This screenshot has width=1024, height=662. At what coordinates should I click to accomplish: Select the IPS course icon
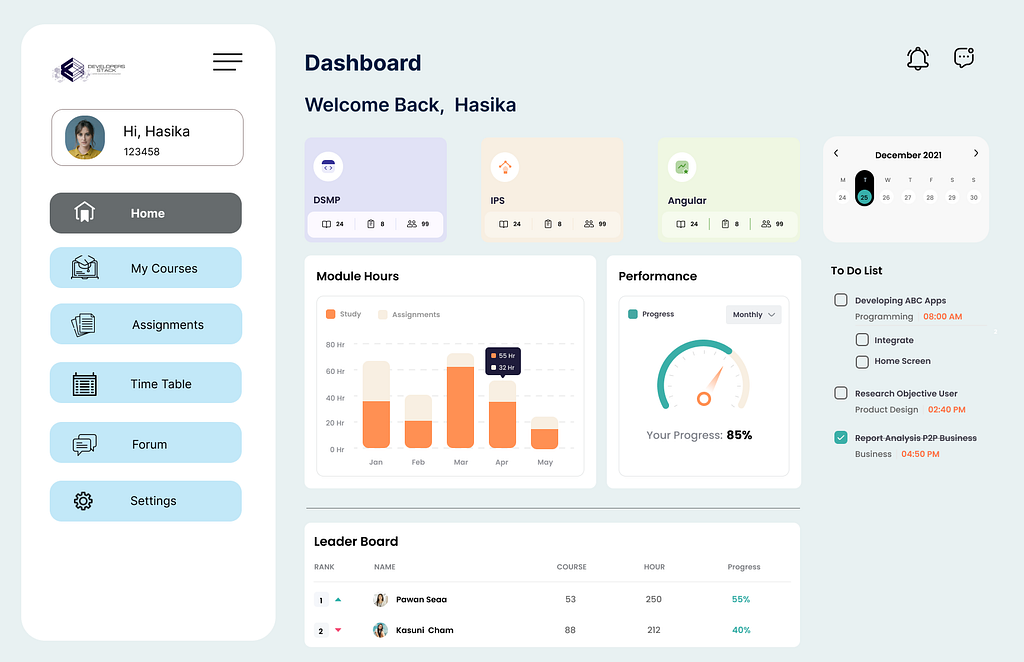click(x=505, y=165)
